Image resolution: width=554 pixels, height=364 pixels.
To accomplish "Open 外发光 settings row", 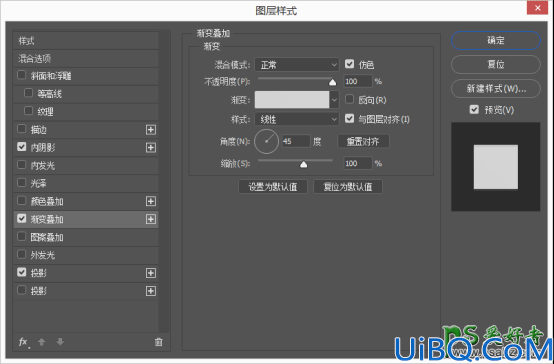I will click(86, 255).
